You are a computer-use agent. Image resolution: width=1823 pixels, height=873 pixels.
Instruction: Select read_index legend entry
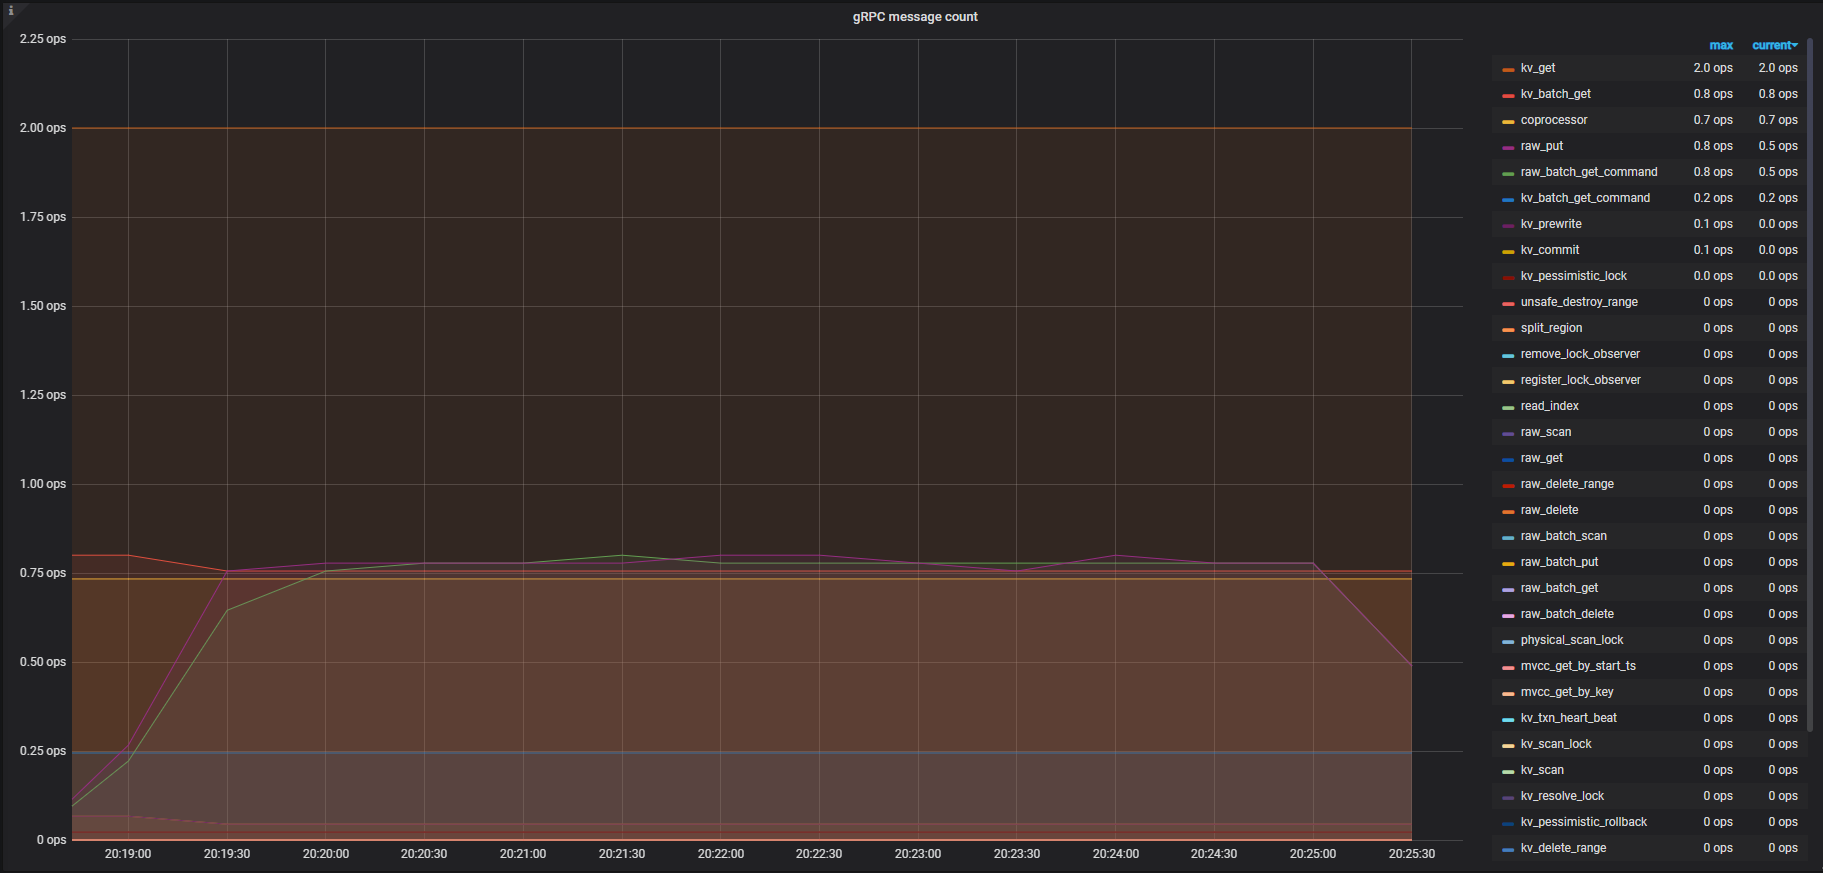click(x=1550, y=406)
